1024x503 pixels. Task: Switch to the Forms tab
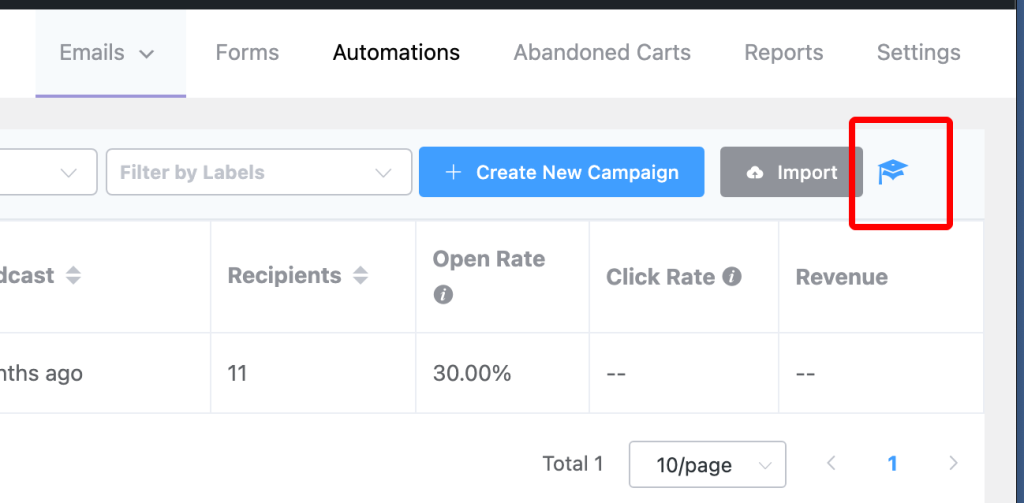pos(247,53)
